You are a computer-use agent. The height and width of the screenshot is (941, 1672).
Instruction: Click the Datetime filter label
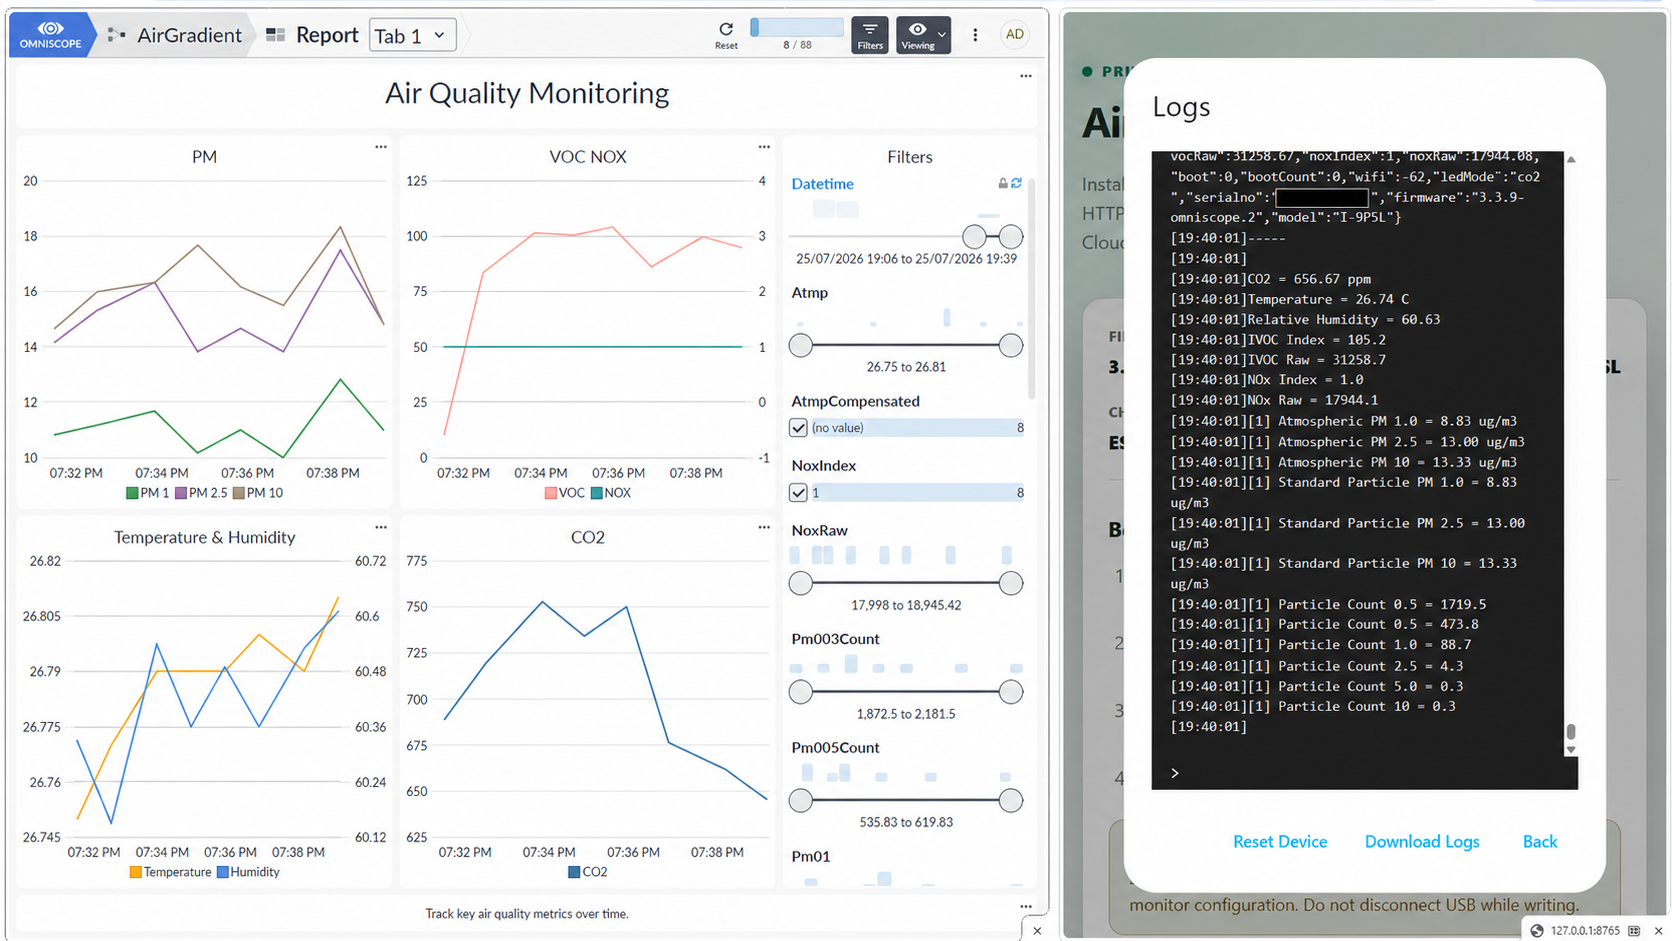pos(822,184)
